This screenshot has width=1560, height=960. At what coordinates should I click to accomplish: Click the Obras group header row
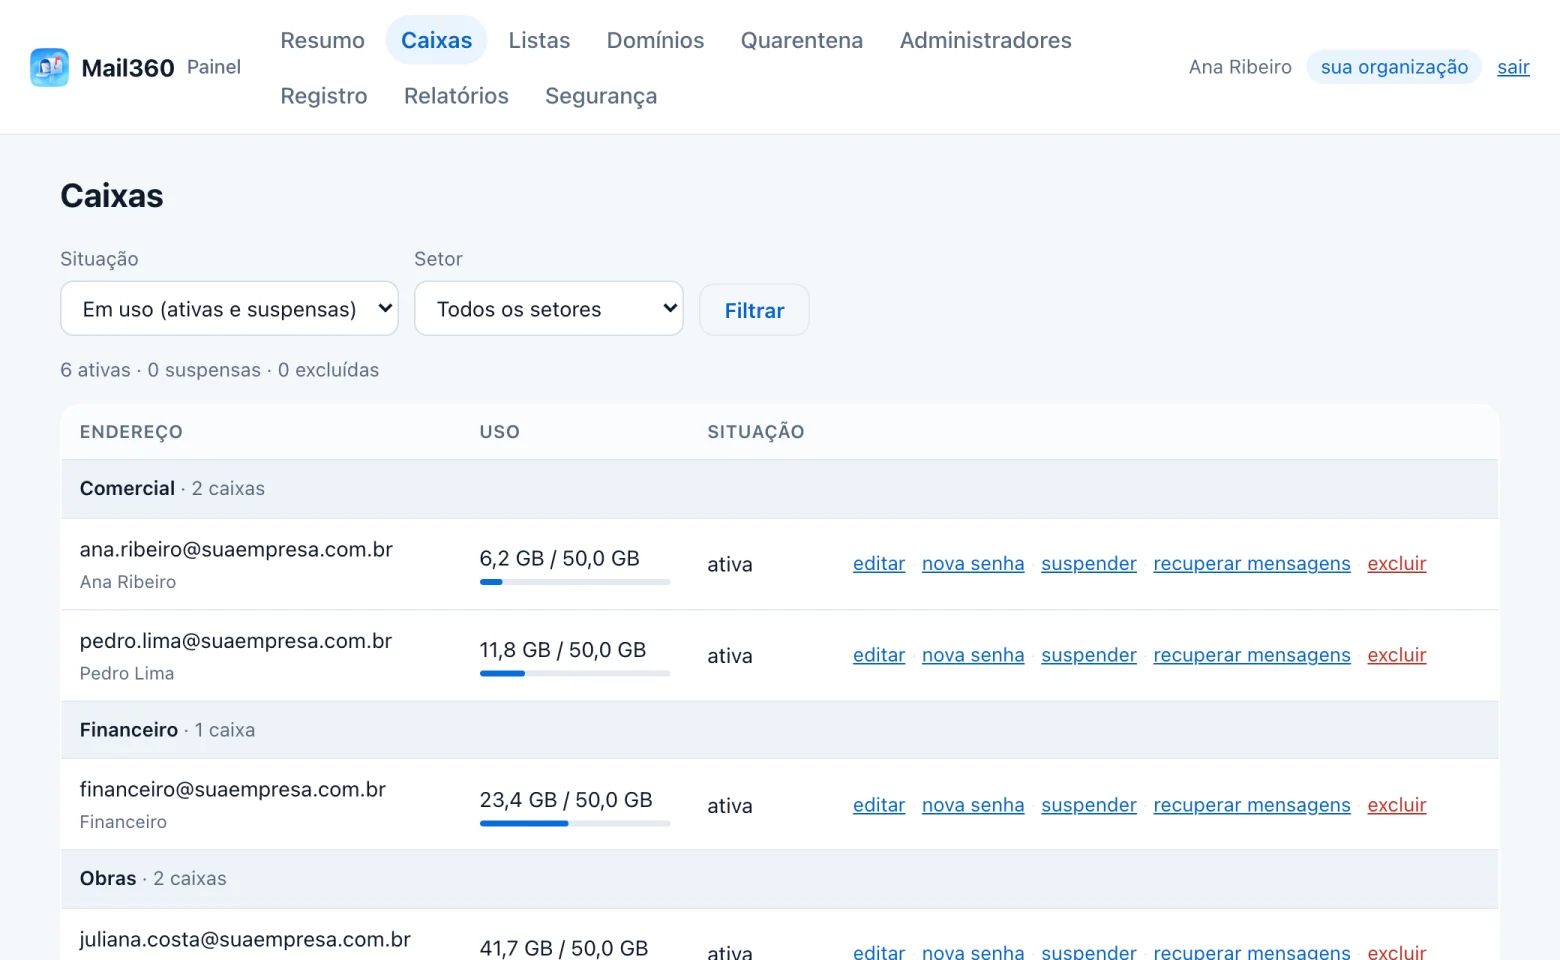779,879
